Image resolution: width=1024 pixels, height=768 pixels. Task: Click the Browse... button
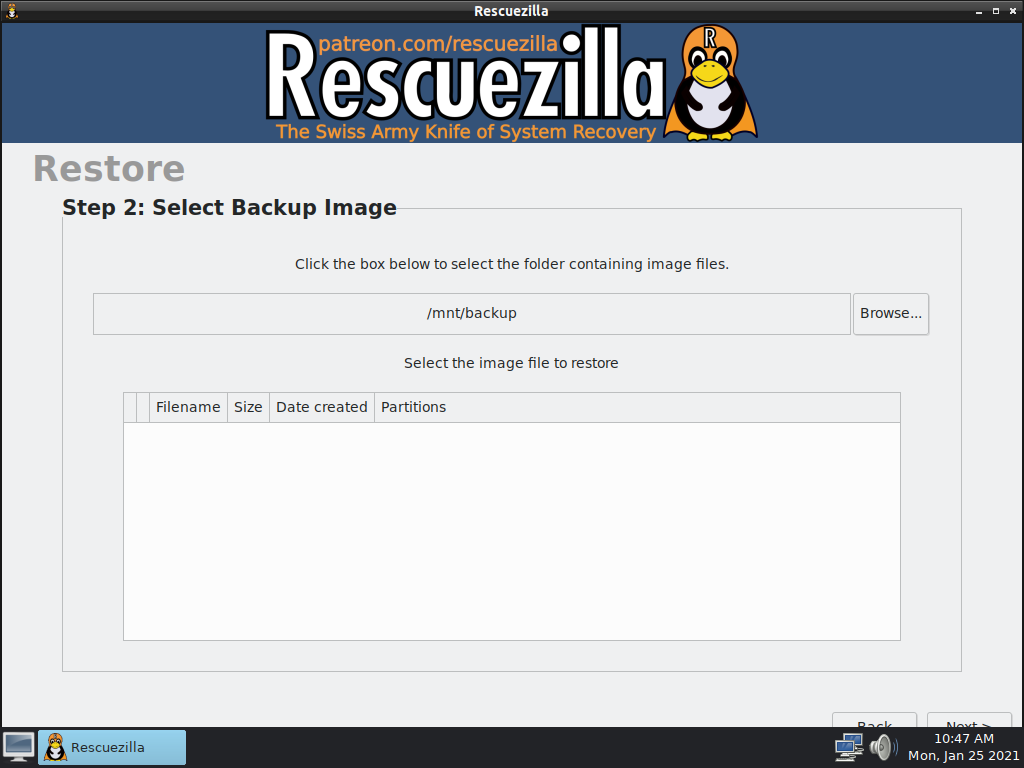[x=891, y=313]
